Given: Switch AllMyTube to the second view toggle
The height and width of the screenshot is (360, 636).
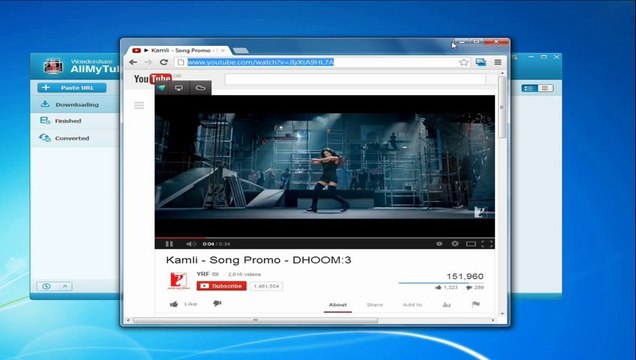Looking at the screenshot, I should point(545,88).
